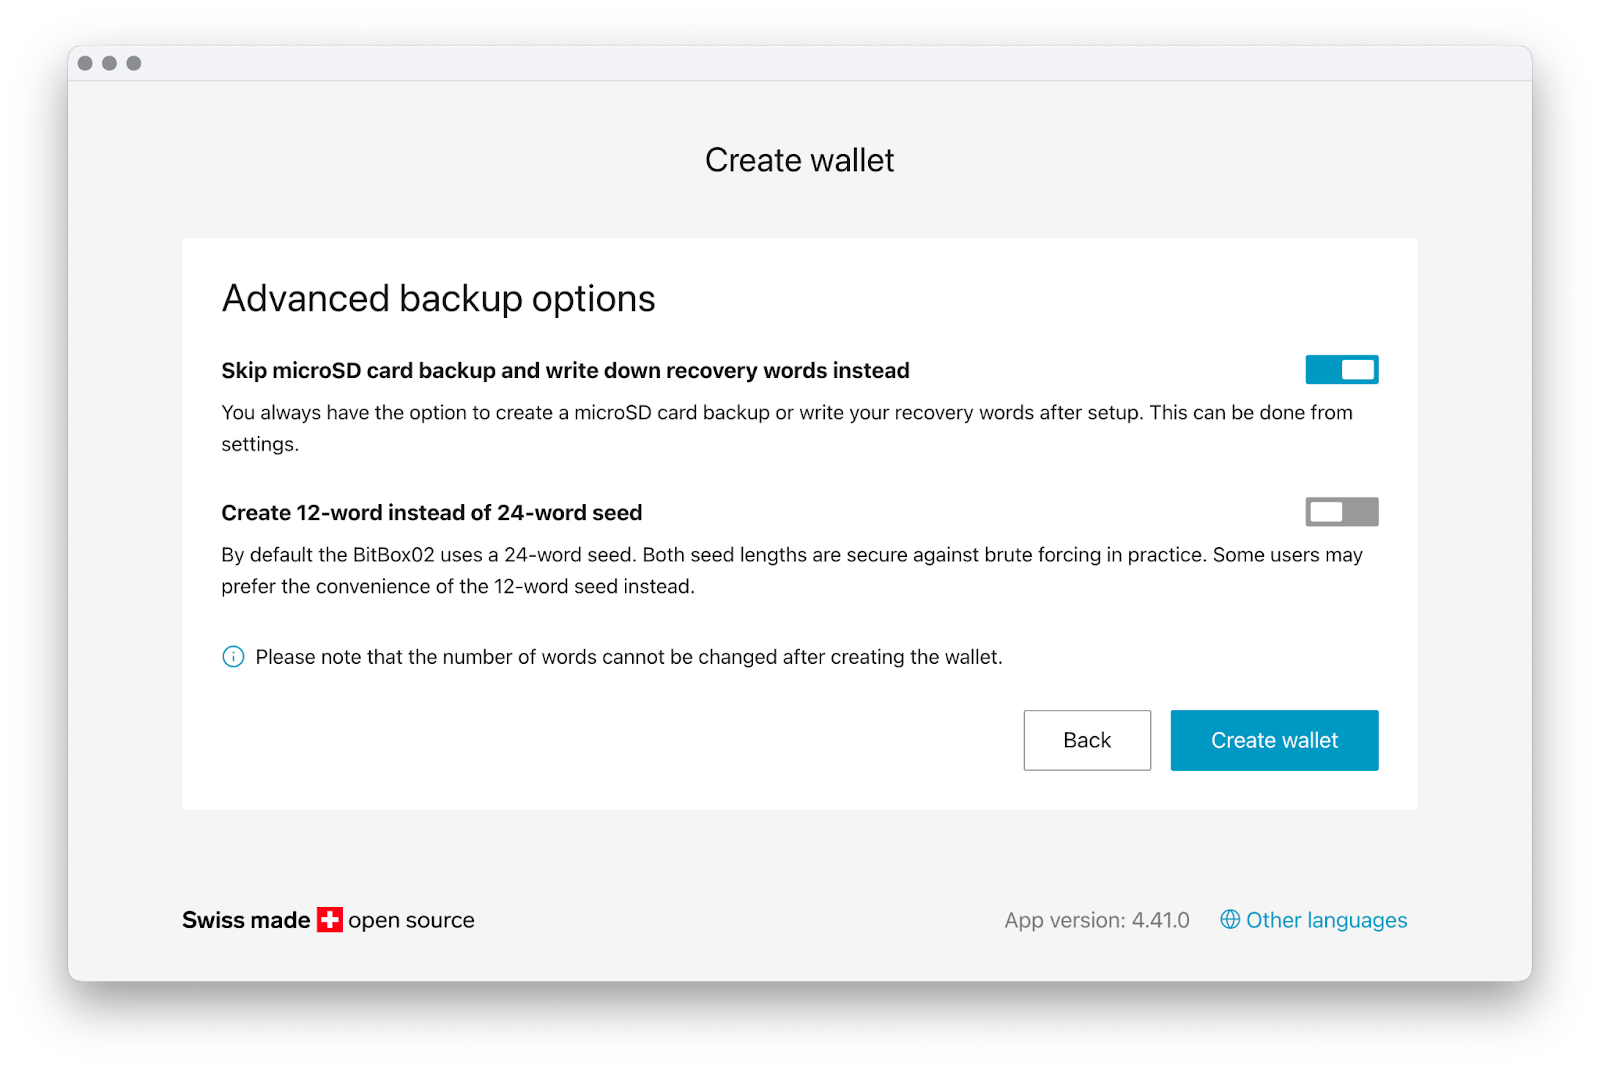Click the Swiss made text in the footer

tap(246, 920)
